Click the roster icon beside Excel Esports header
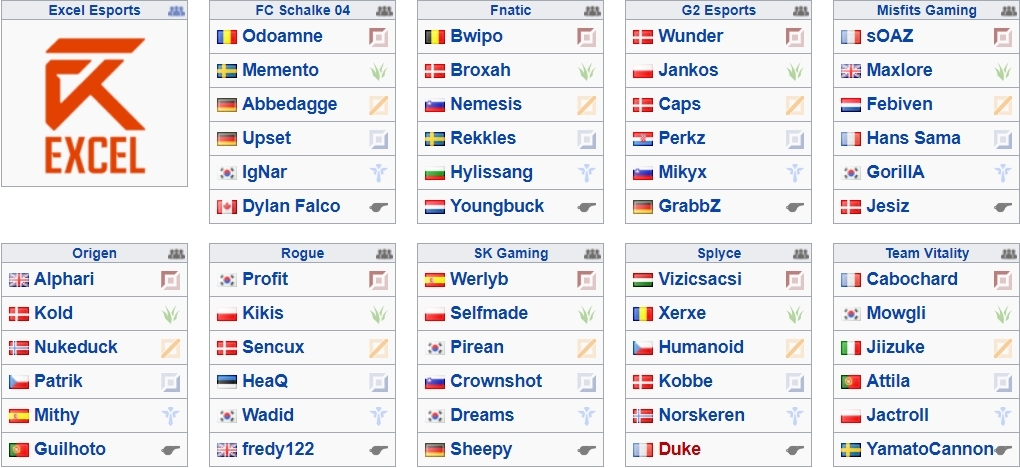The image size is (1020, 468). coord(176,10)
